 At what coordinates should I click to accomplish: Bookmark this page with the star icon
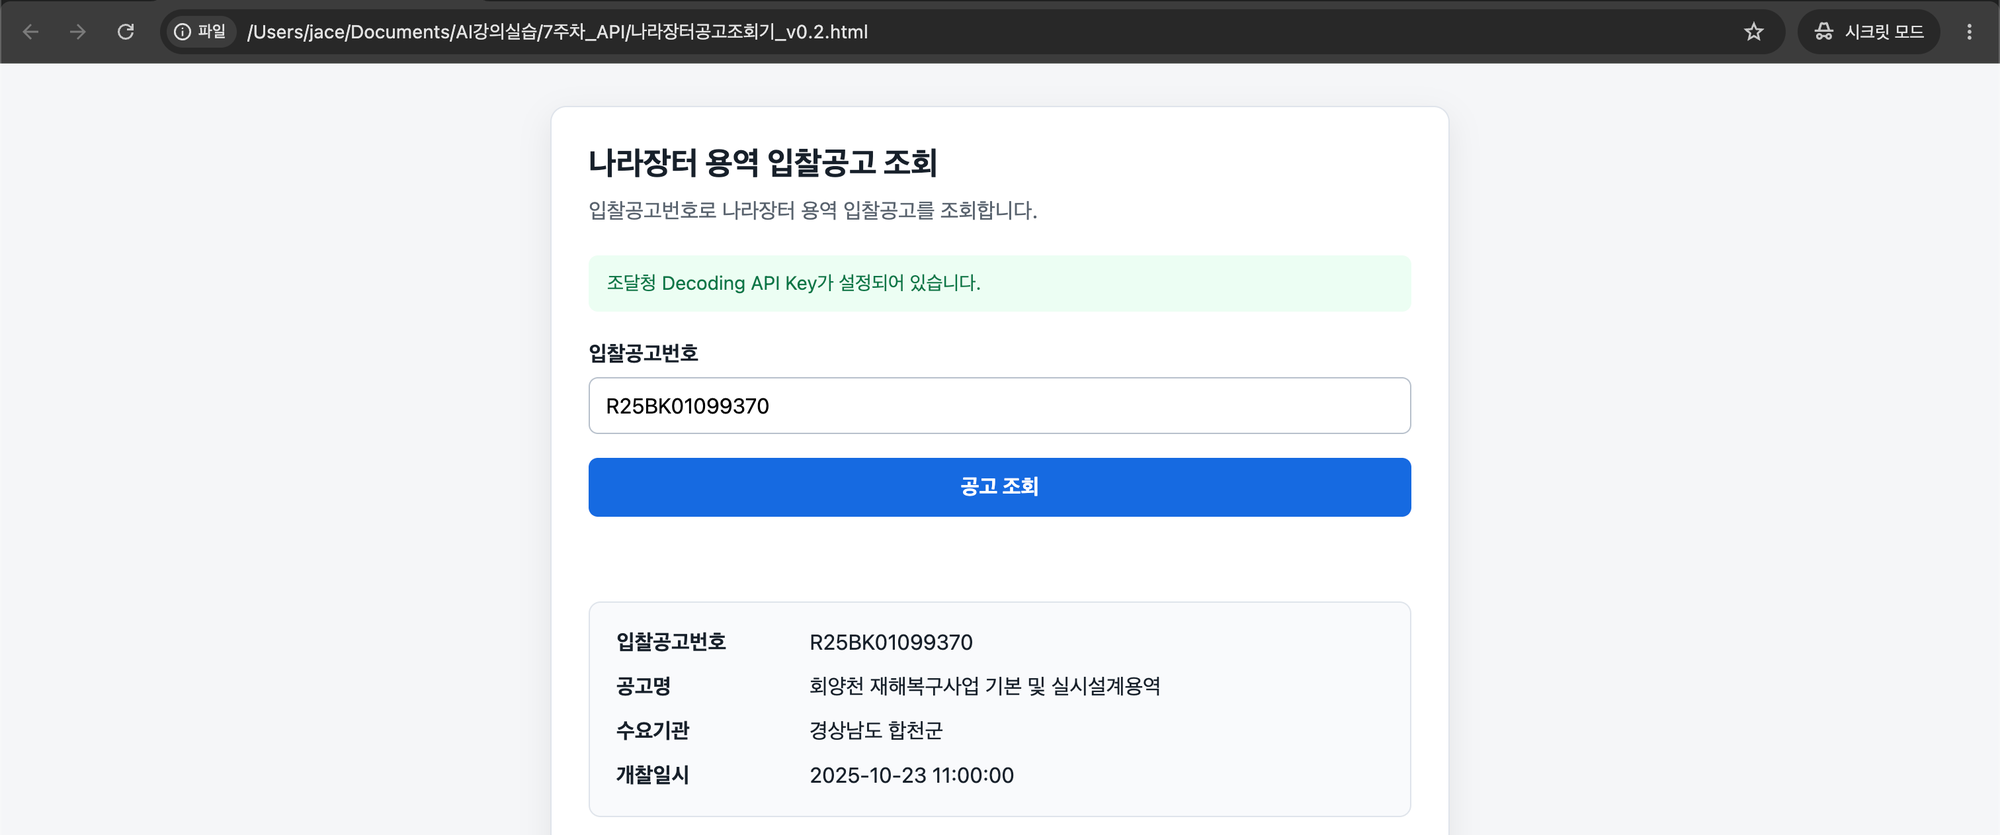point(1754,32)
